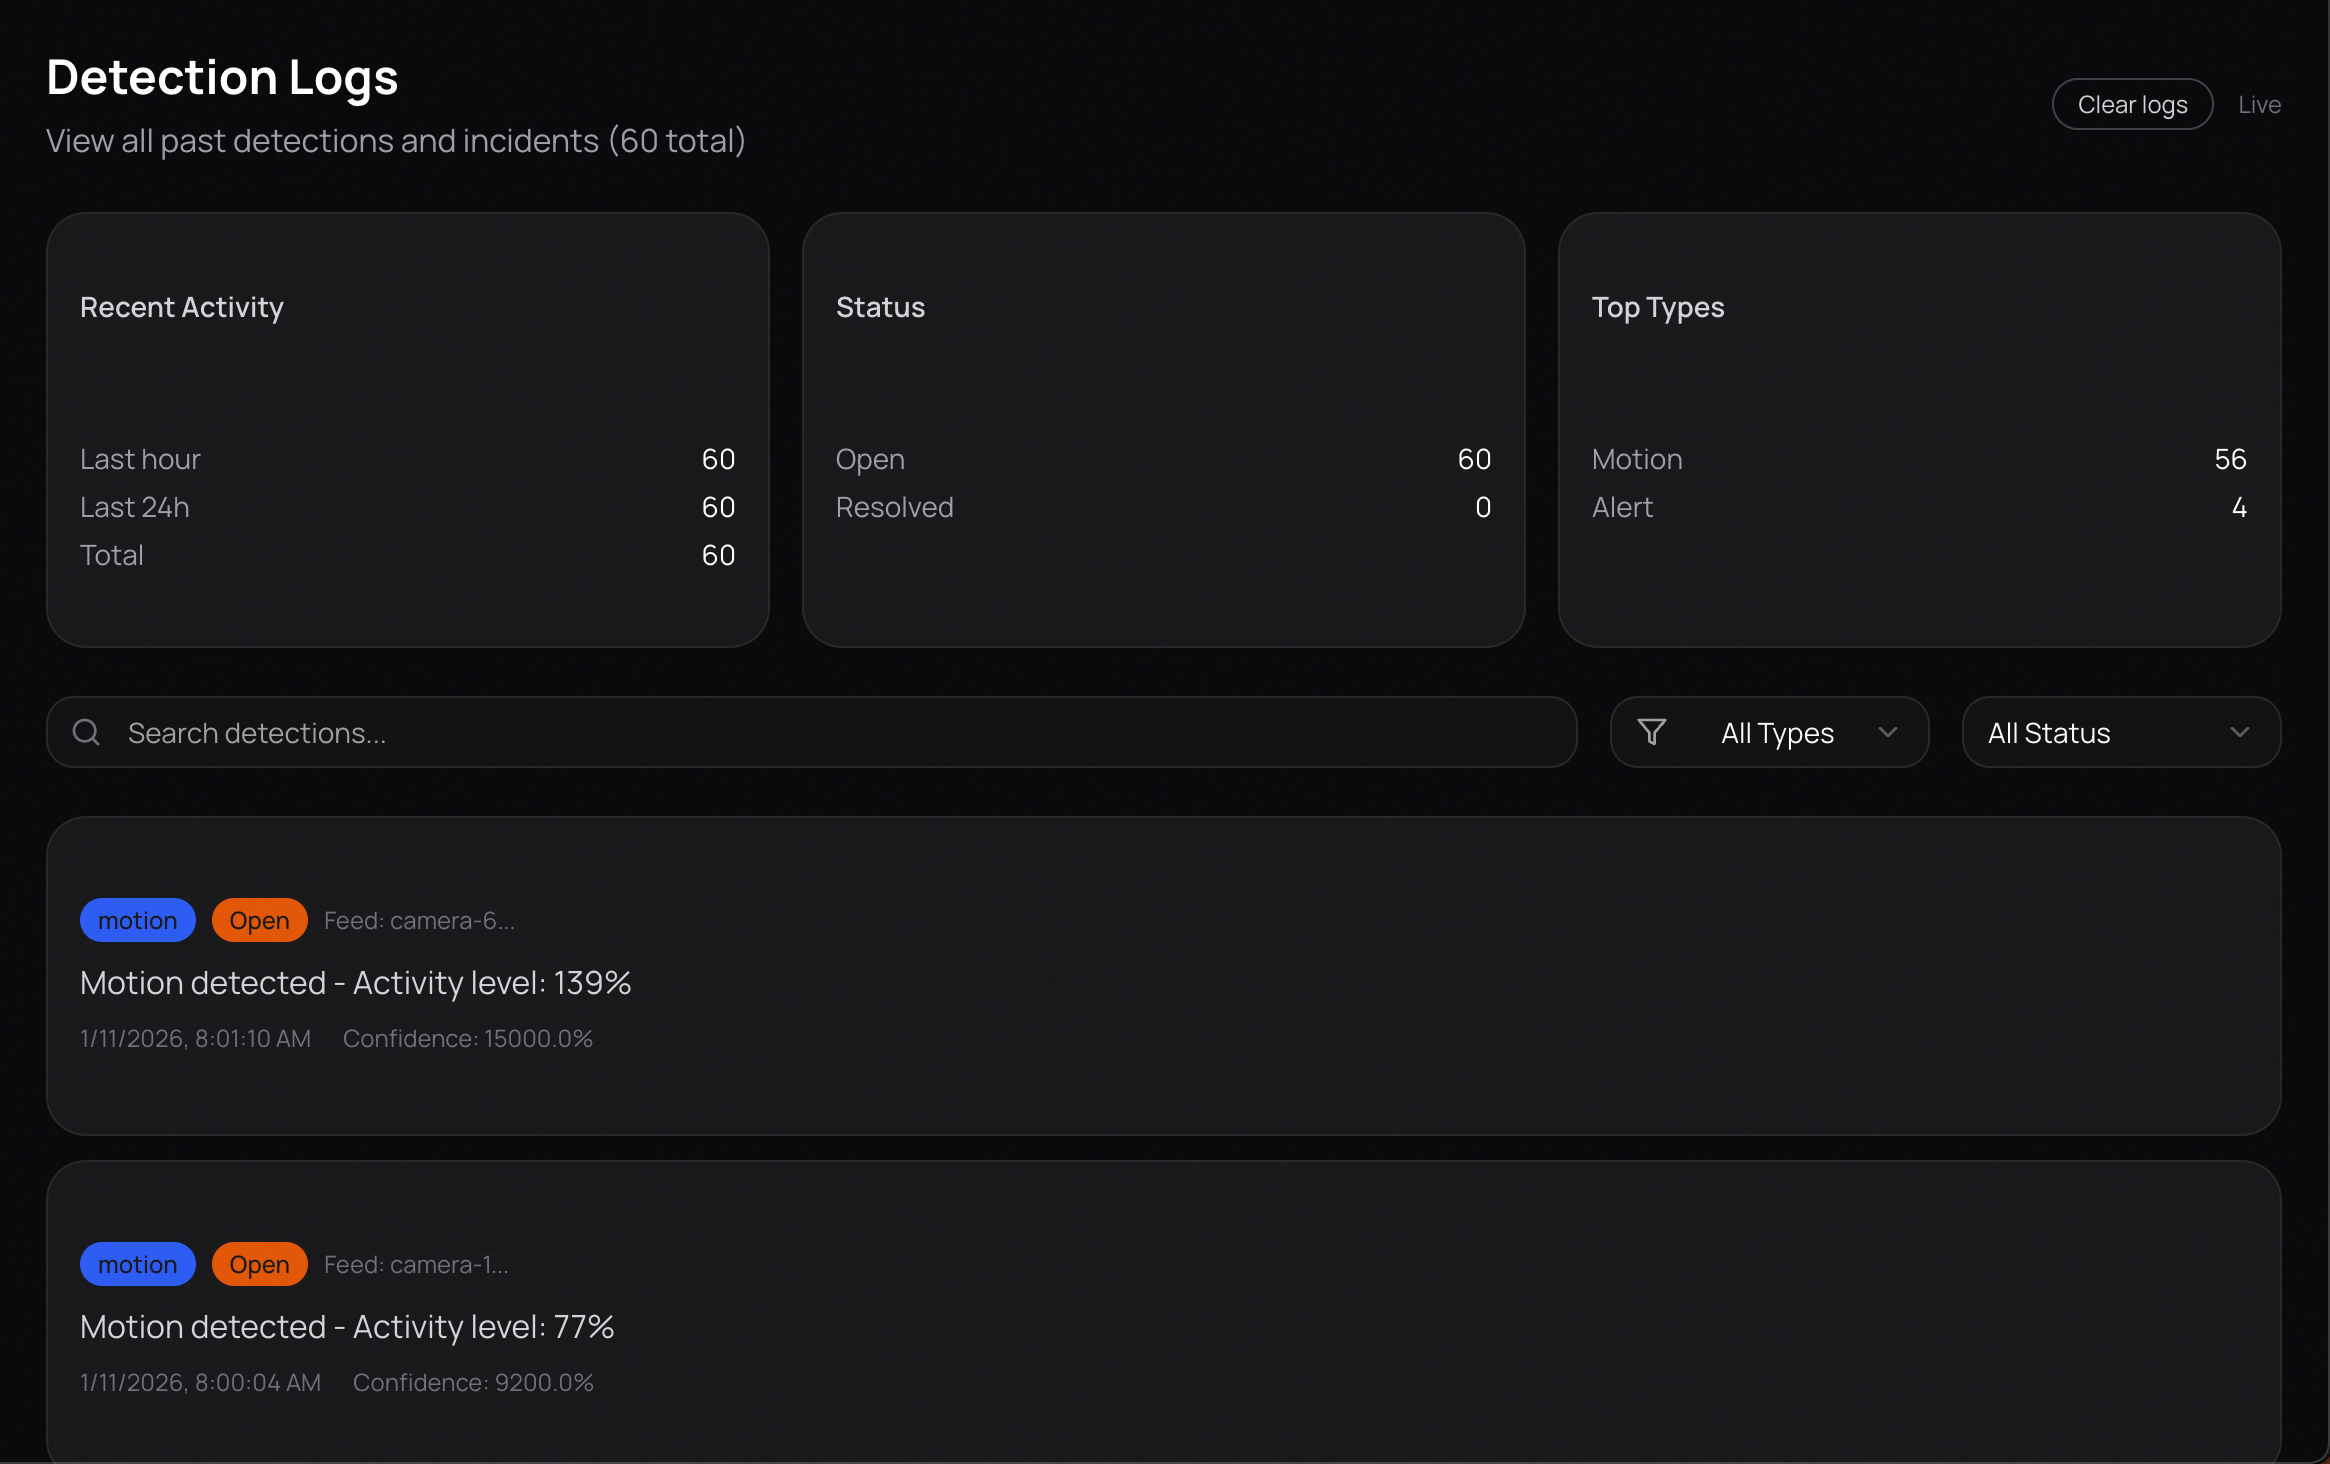The image size is (2330, 1464).
Task: Click the Status summary card
Action: 1163,429
